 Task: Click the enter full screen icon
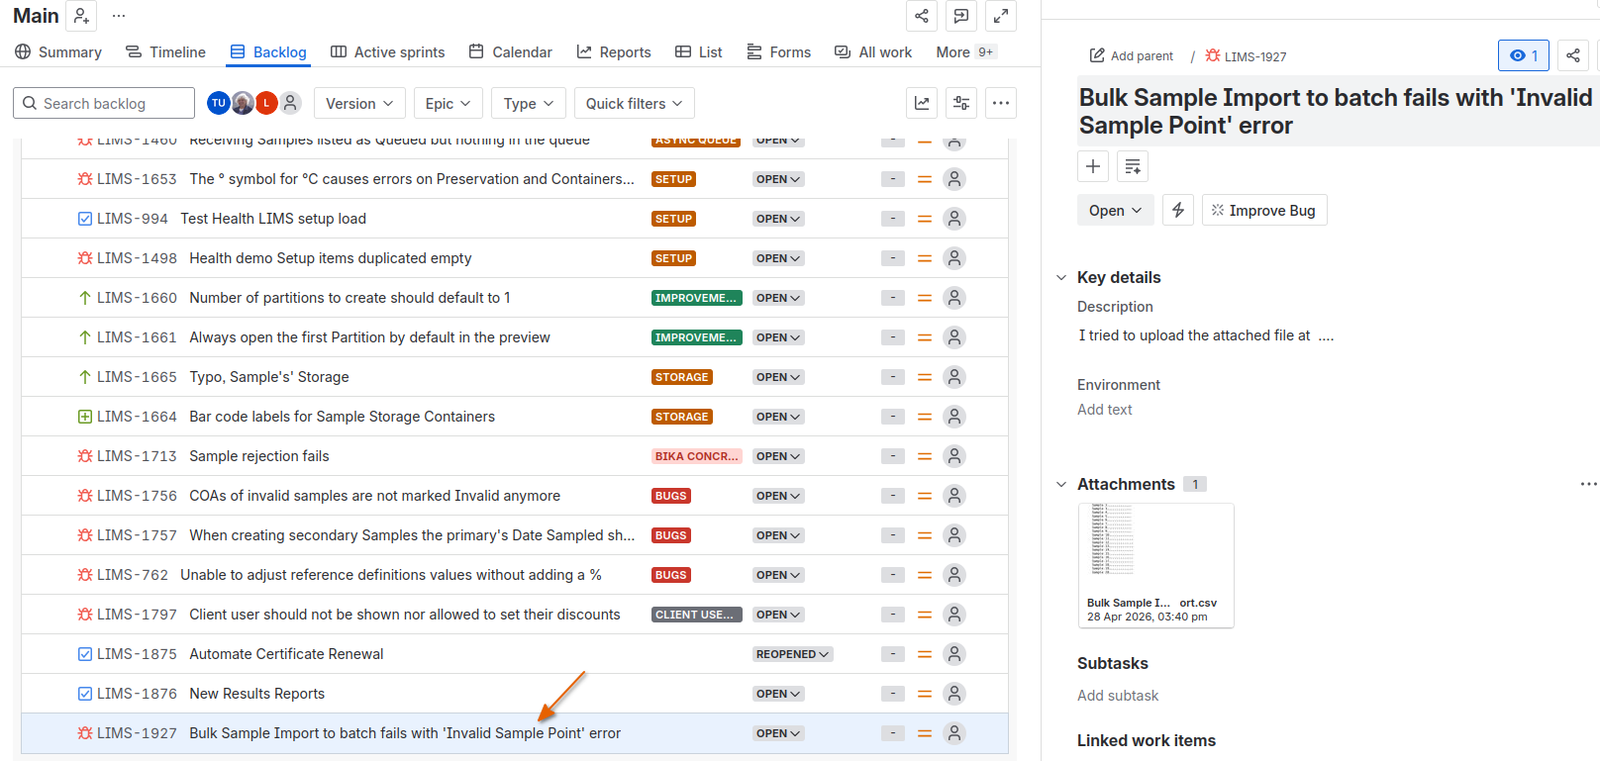coord(1000,16)
